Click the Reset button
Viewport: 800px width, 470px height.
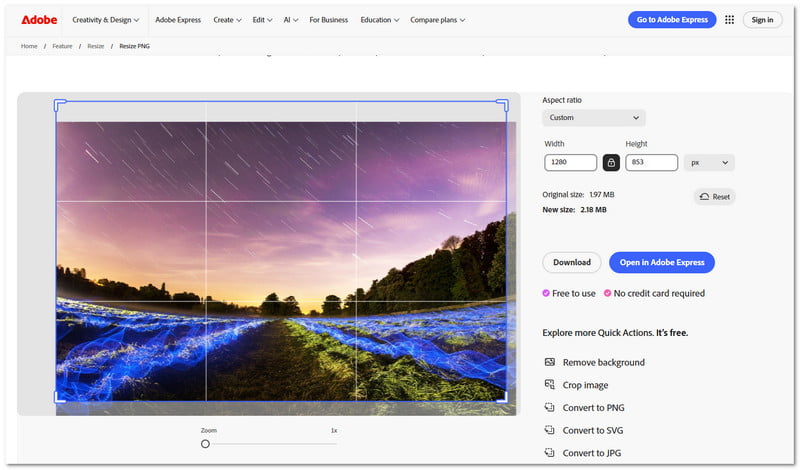pyautogui.click(x=714, y=197)
